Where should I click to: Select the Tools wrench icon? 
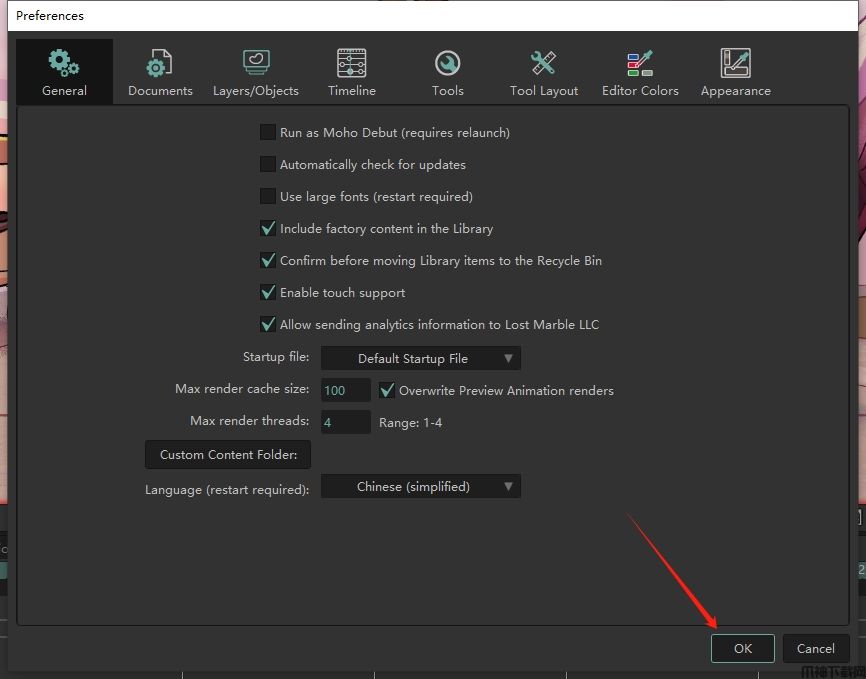coord(447,64)
